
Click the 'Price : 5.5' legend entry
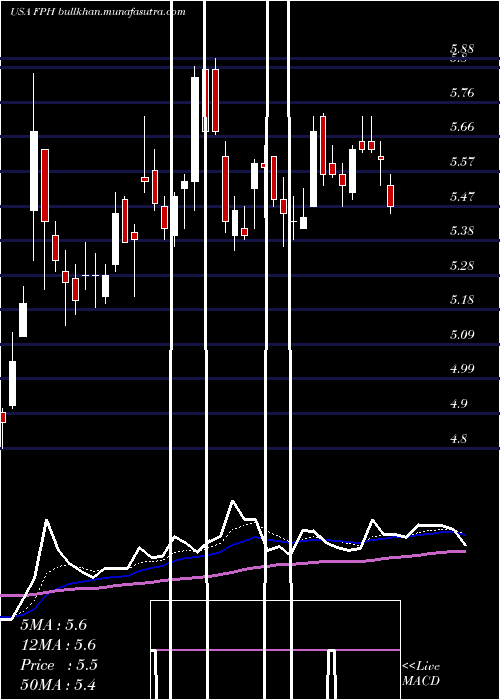tap(59, 665)
